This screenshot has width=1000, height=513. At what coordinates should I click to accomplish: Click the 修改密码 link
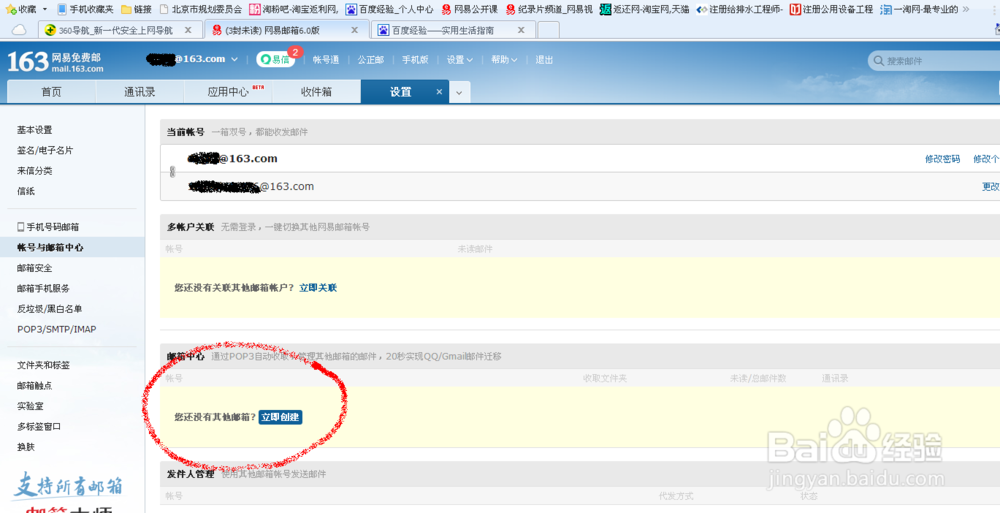pos(943,159)
